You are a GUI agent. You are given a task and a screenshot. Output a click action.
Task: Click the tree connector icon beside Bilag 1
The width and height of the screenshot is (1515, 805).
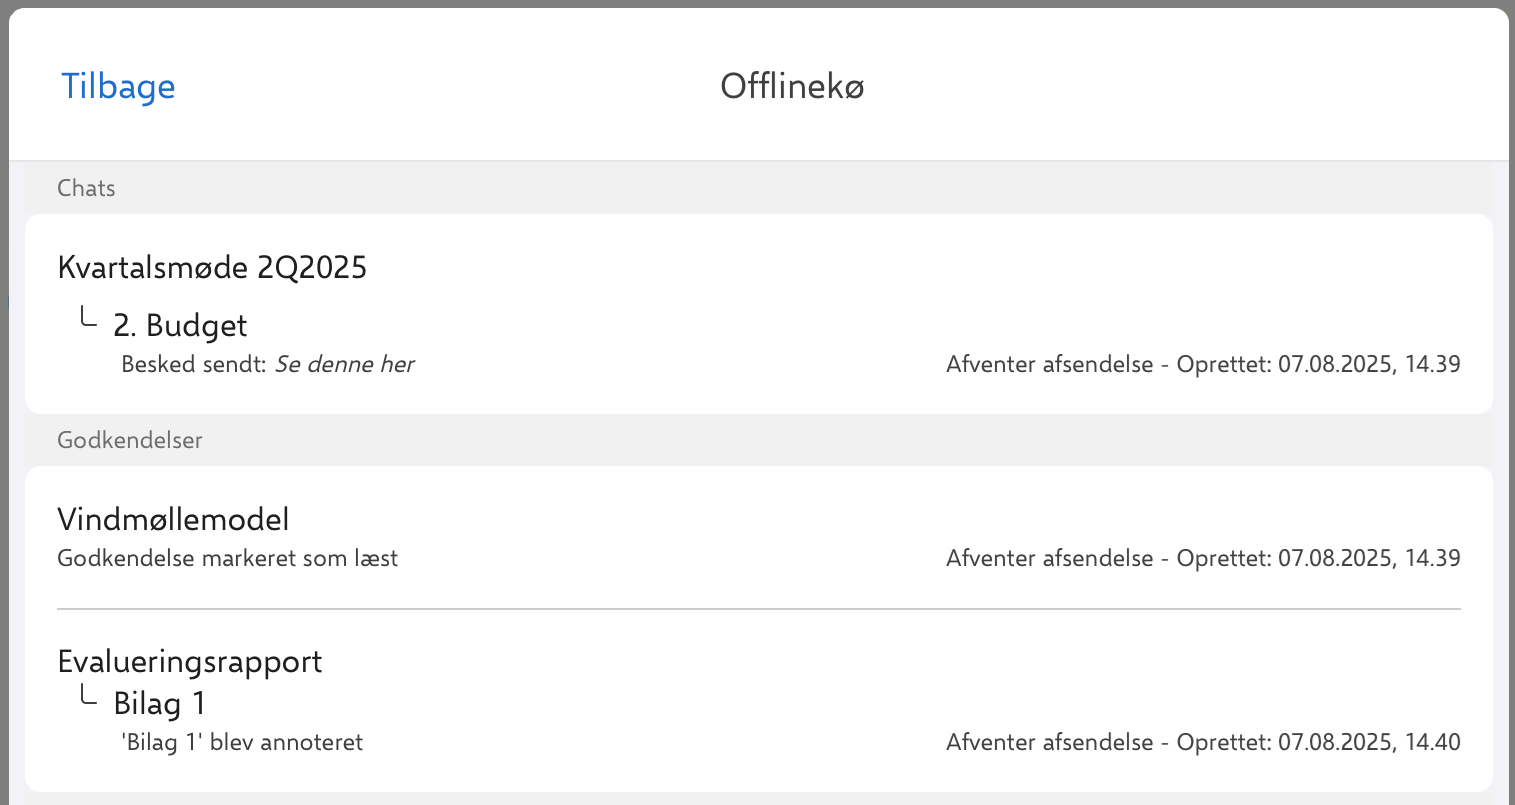click(x=88, y=696)
